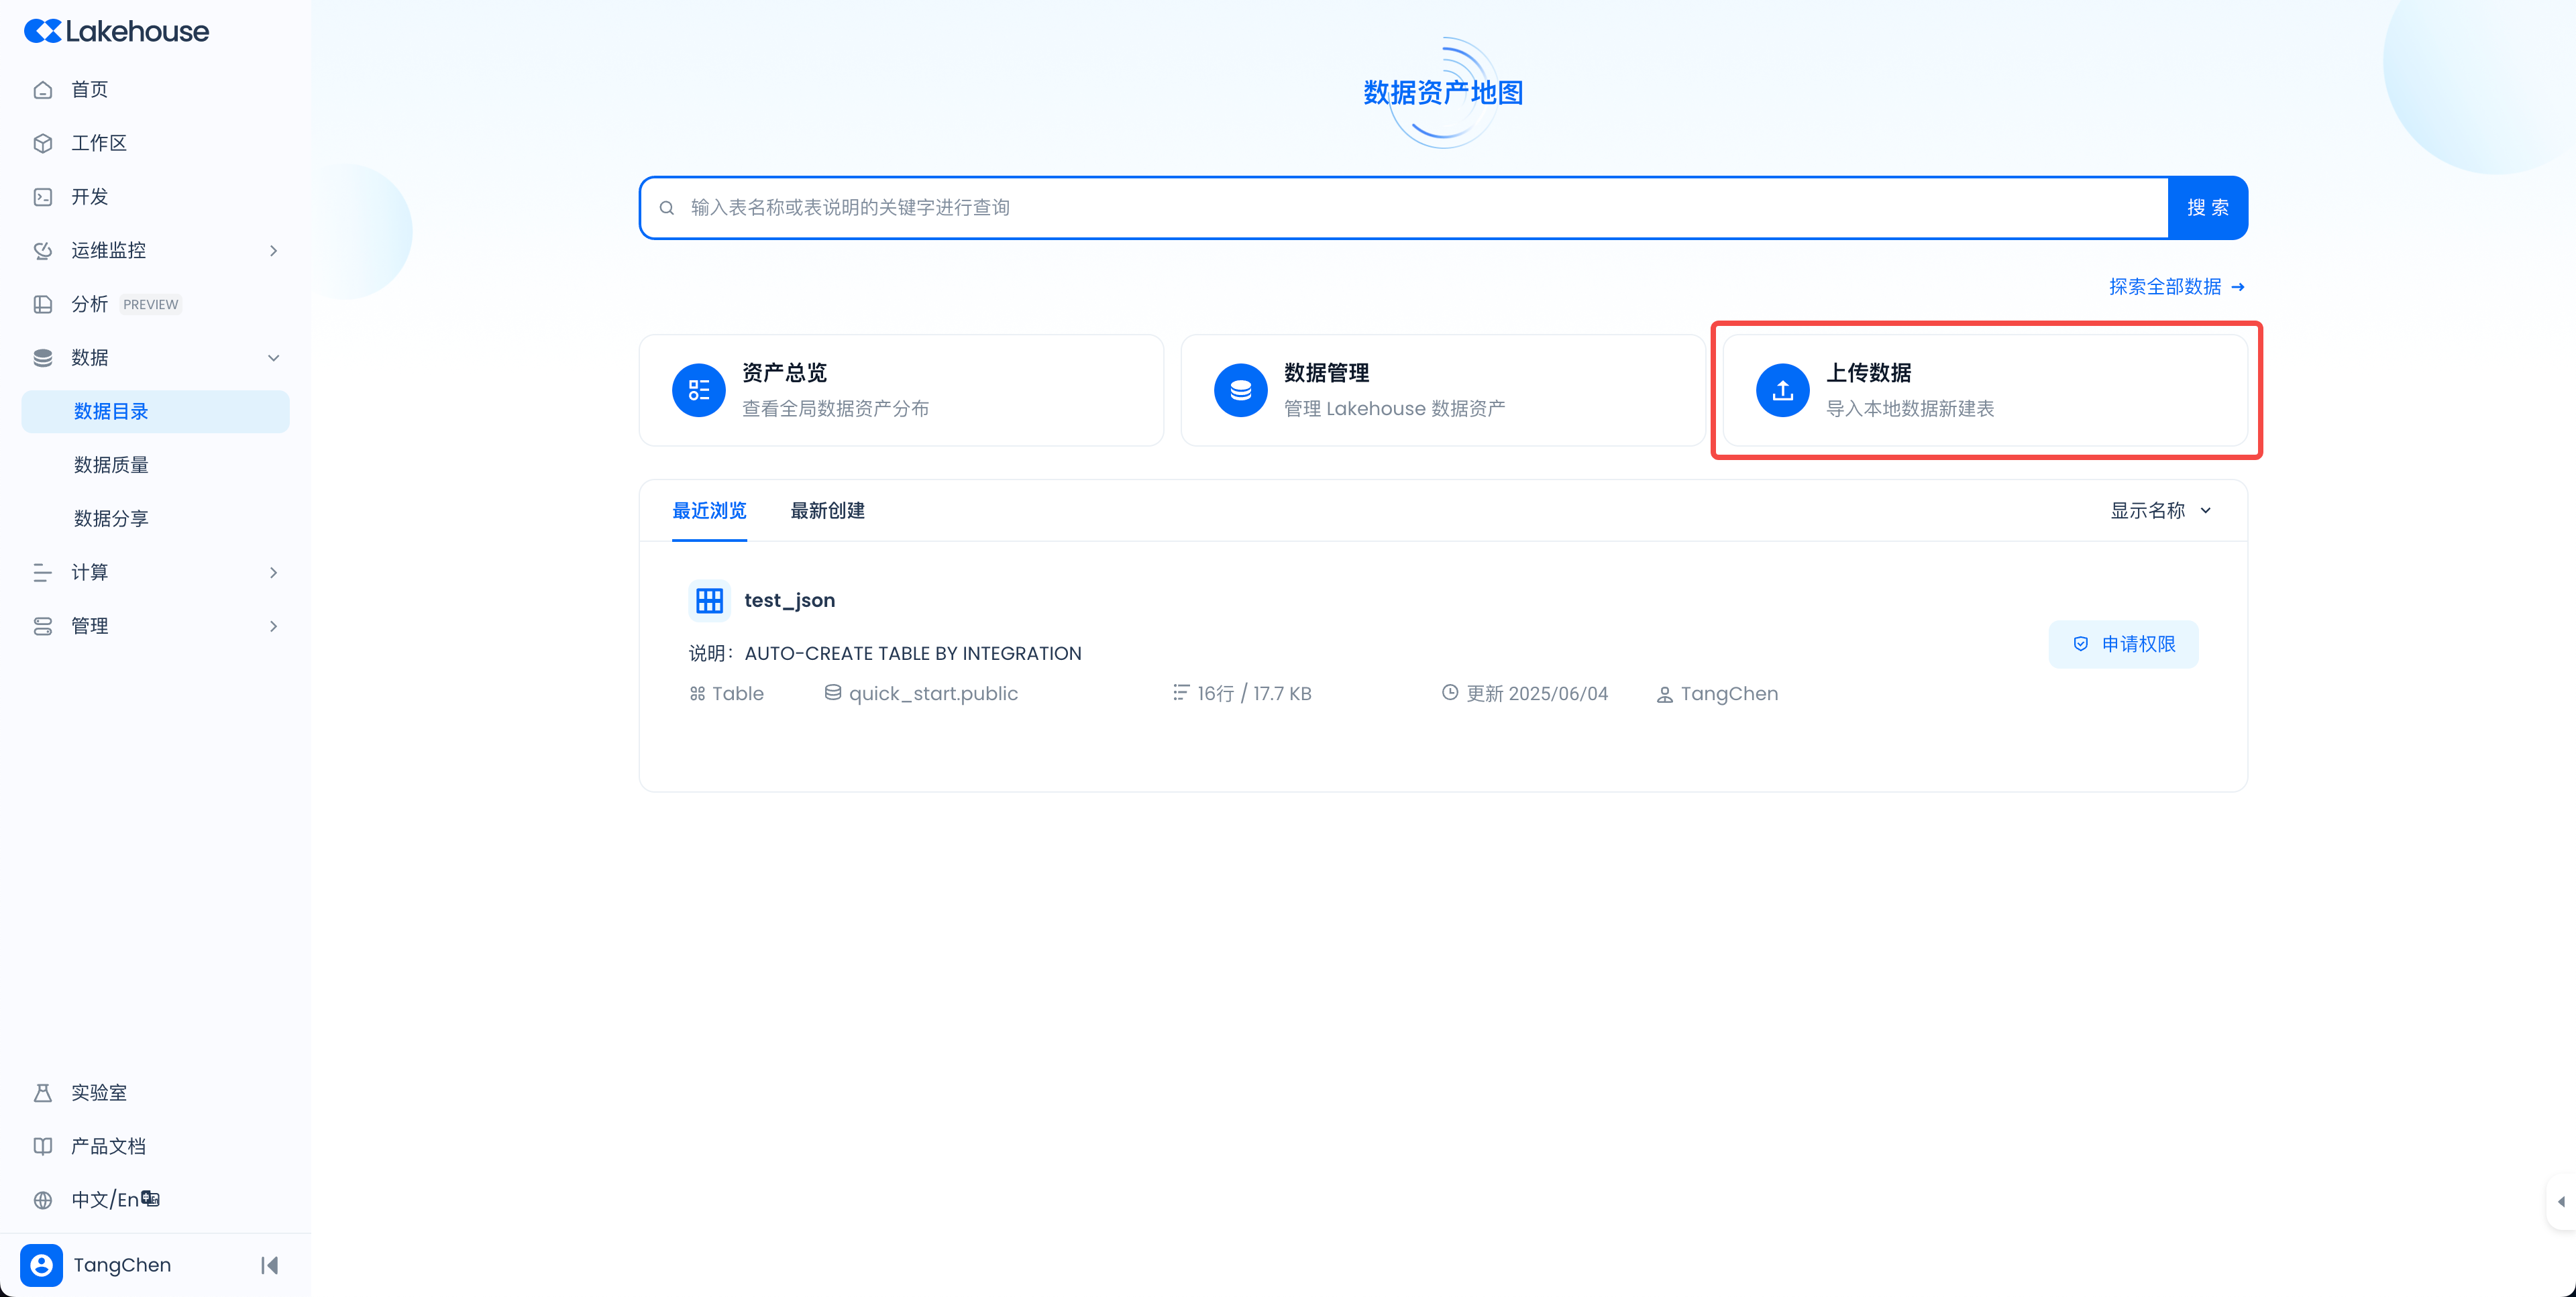This screenshot has height=1297, width=2576.
Task: Collapse the 数据 menu section
Action: click(273, 358)
